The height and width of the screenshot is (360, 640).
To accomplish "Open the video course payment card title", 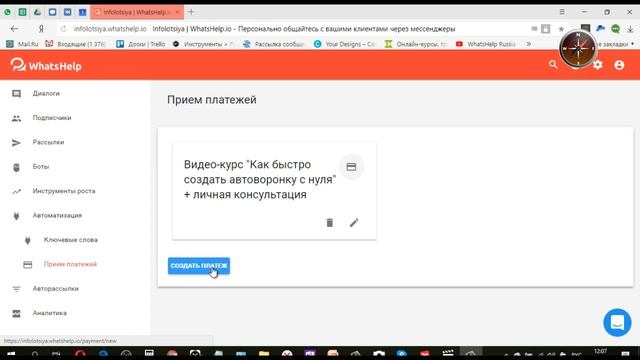I will click(x=260, y=180).
